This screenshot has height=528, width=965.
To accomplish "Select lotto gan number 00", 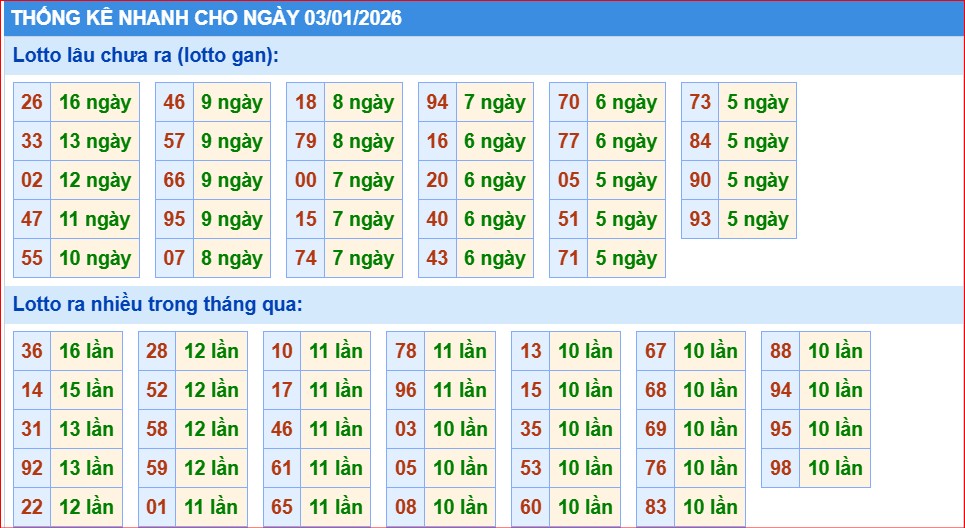I will [306, 180].
